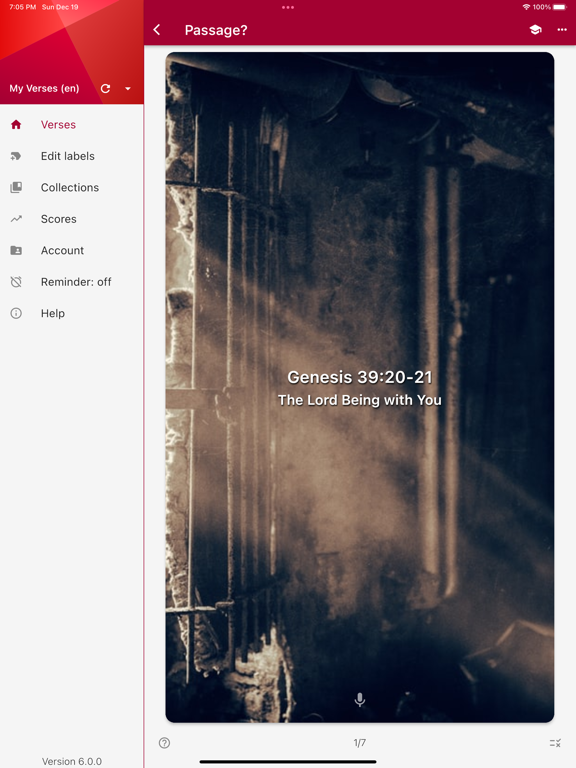Click the home icon beside Verses
Screen dimensions: 576x768
pos(16,124)
